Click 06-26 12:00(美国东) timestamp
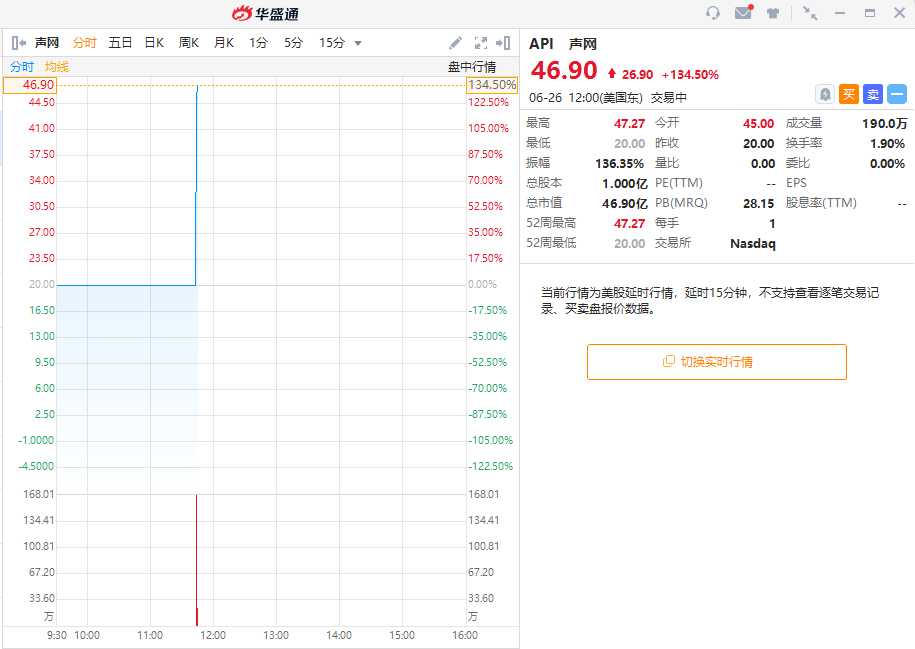915x649 pixels. tap(585, 97)
